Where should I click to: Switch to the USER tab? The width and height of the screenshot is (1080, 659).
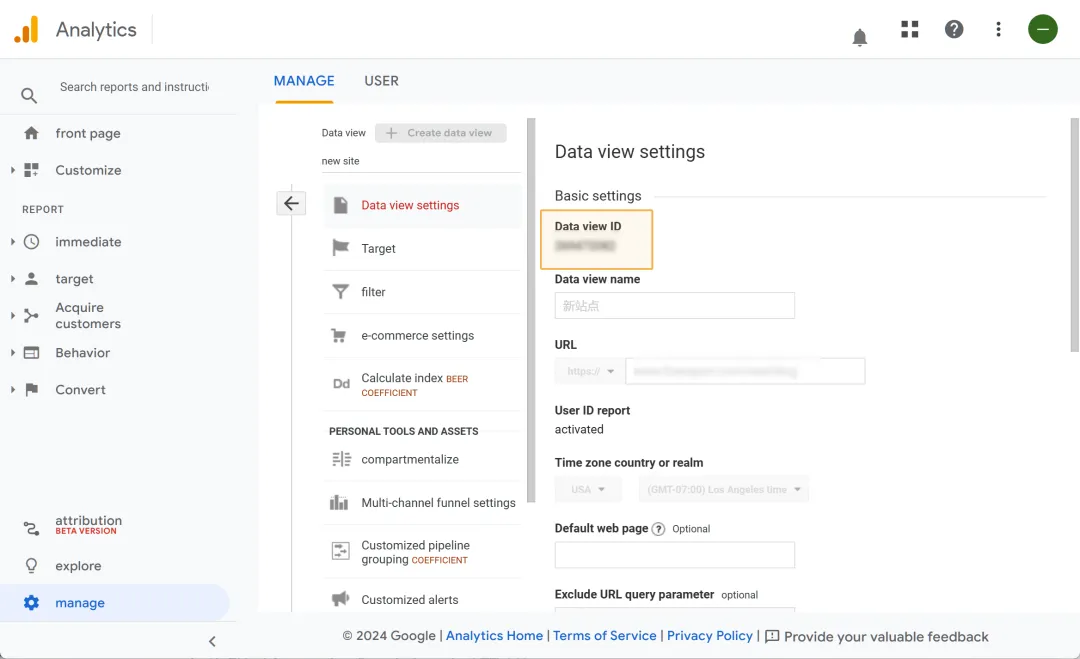381,81
